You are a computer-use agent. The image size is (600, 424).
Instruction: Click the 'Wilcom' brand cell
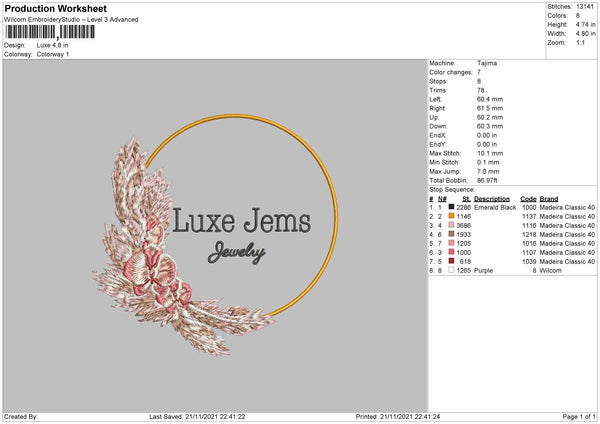tap(551, 271)
